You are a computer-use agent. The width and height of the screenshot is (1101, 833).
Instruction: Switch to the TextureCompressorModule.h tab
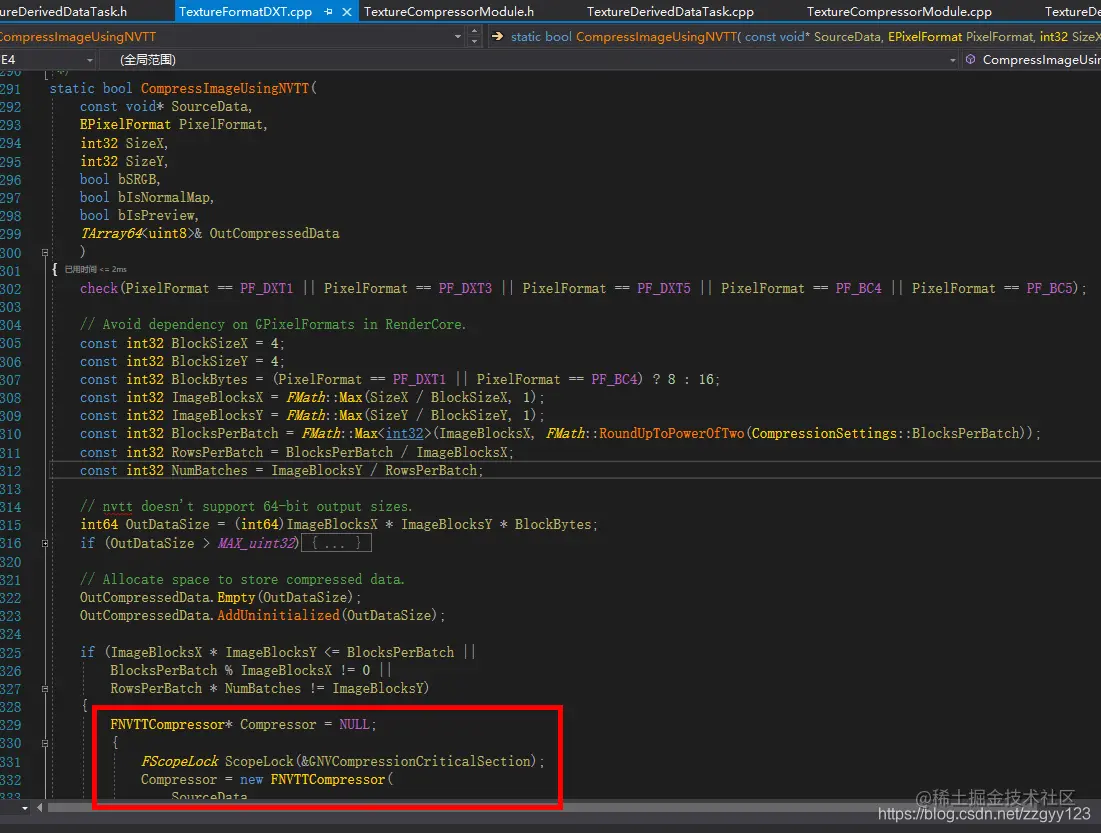click(x=449, y=12)
